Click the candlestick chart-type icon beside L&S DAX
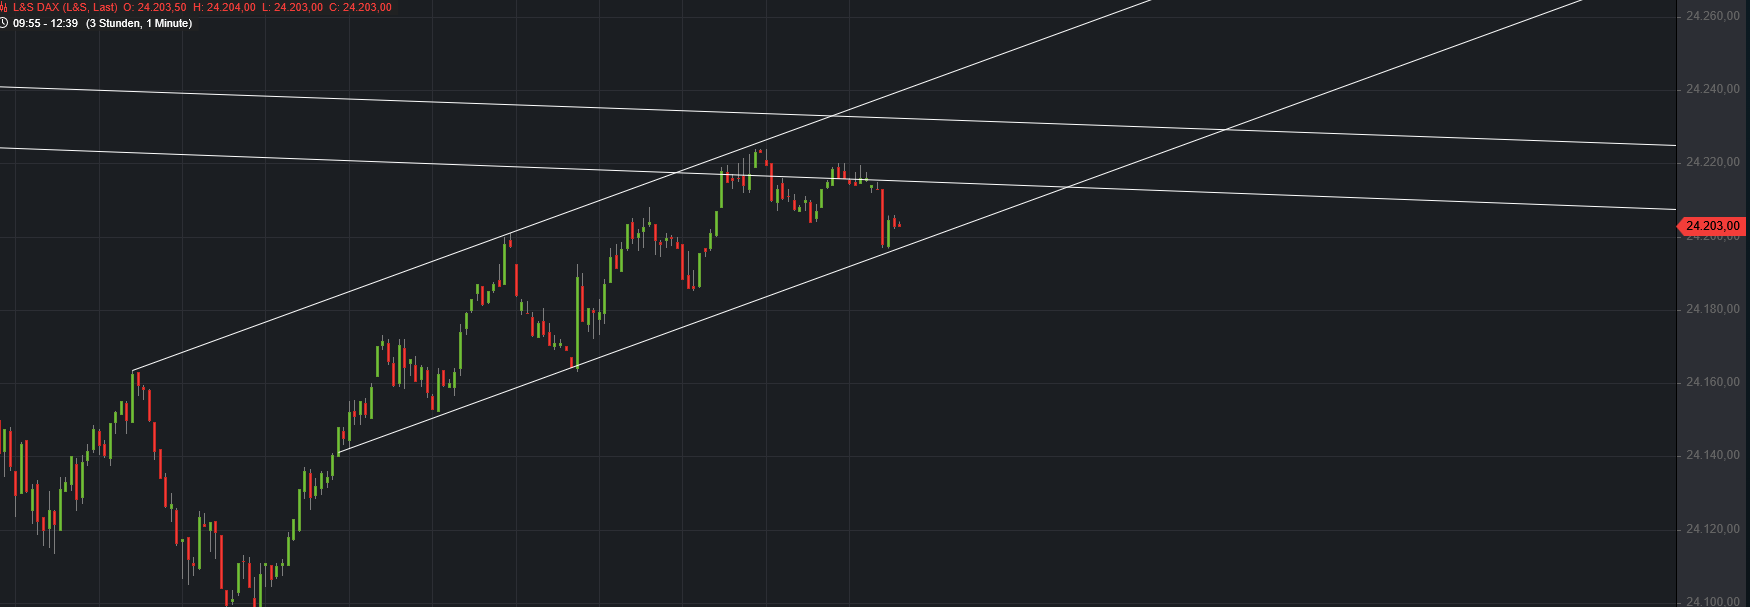Screen dimensions: 1750x607 click(x=4, y=7)
